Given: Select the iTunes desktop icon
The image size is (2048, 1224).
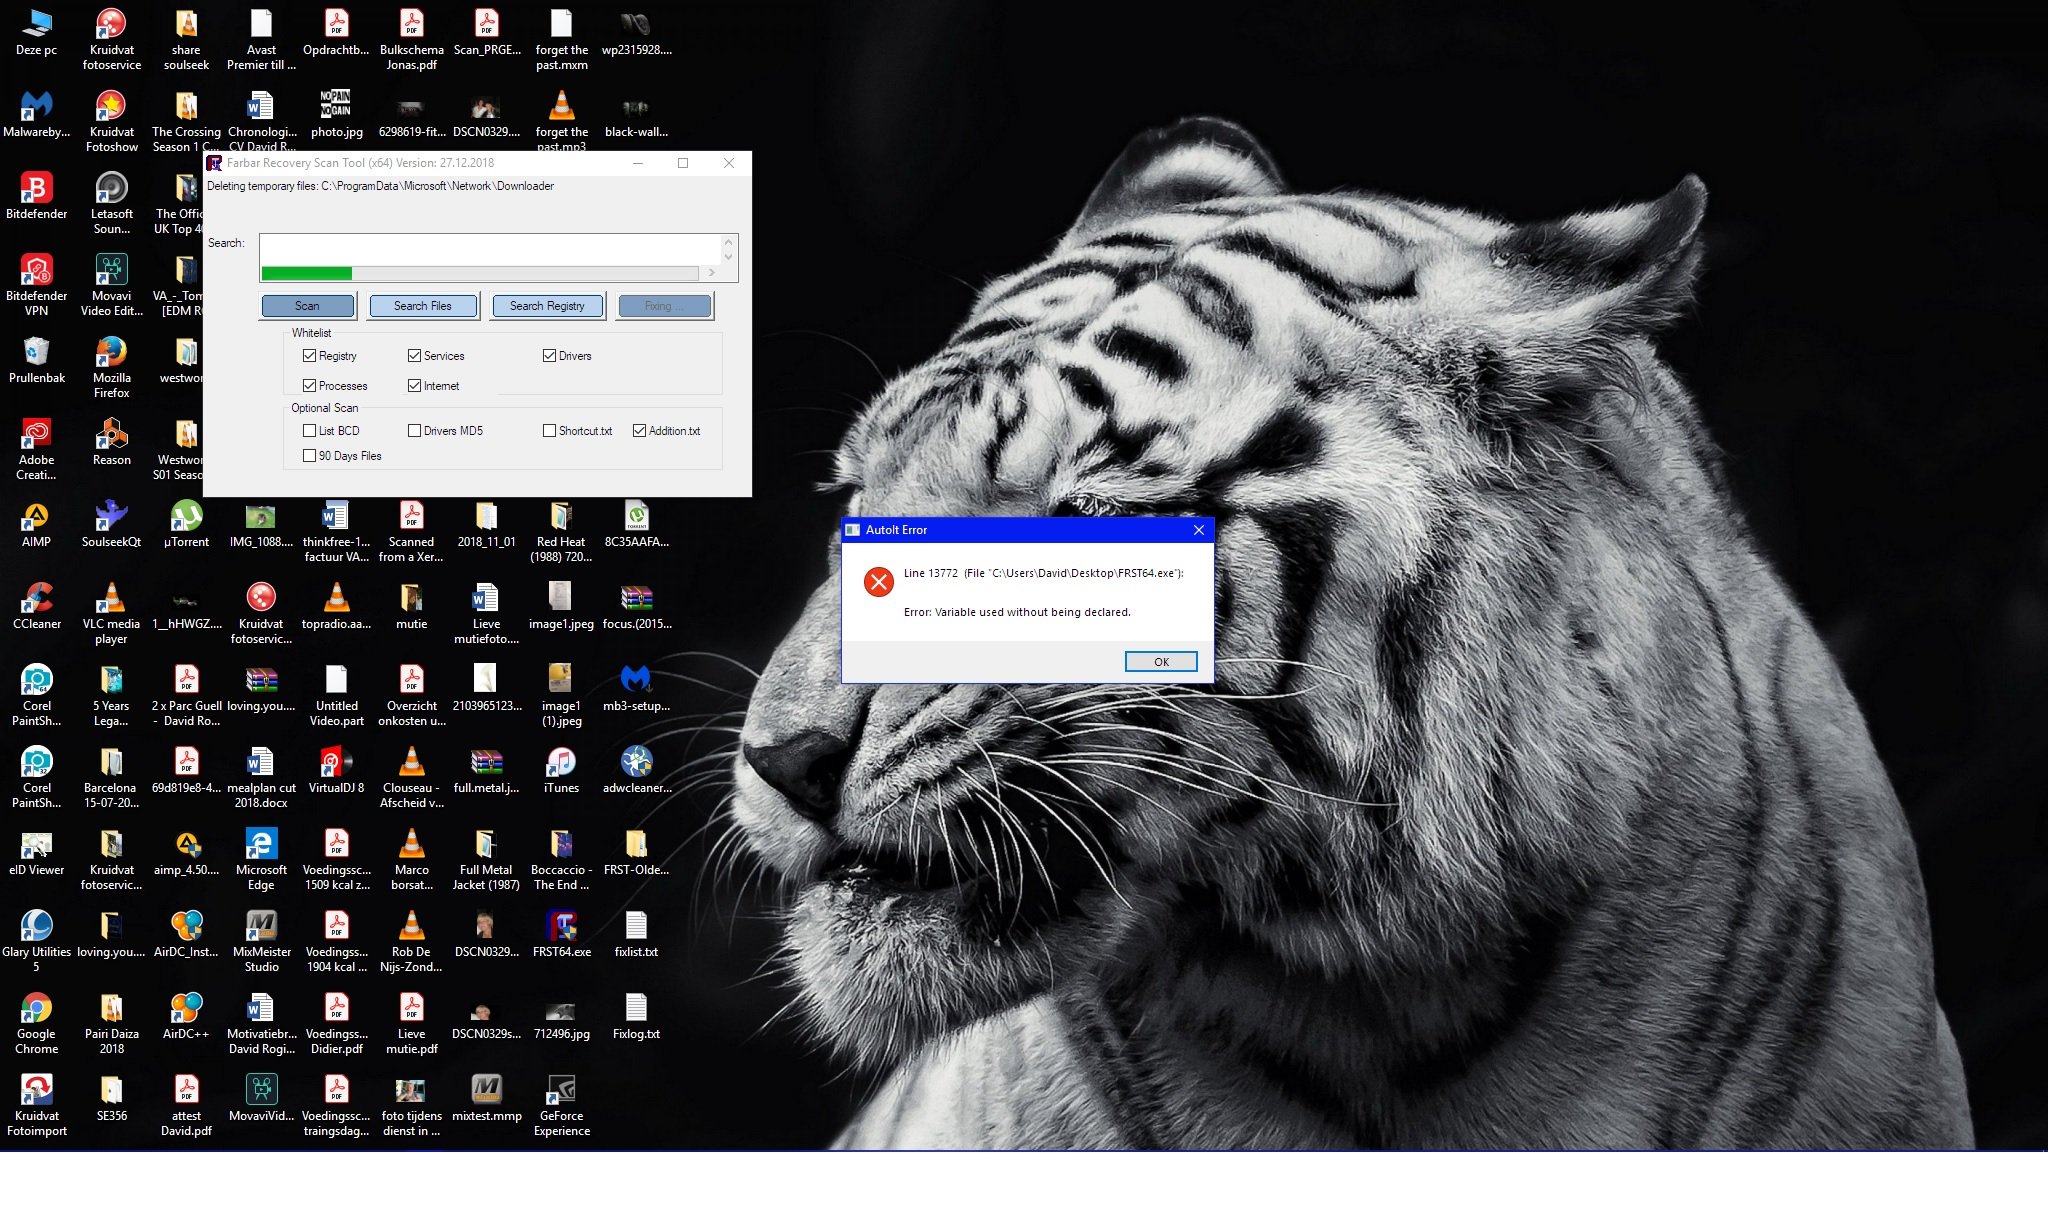Looking at the screenshot, I should pyautogui.click(x=561, y=770).
